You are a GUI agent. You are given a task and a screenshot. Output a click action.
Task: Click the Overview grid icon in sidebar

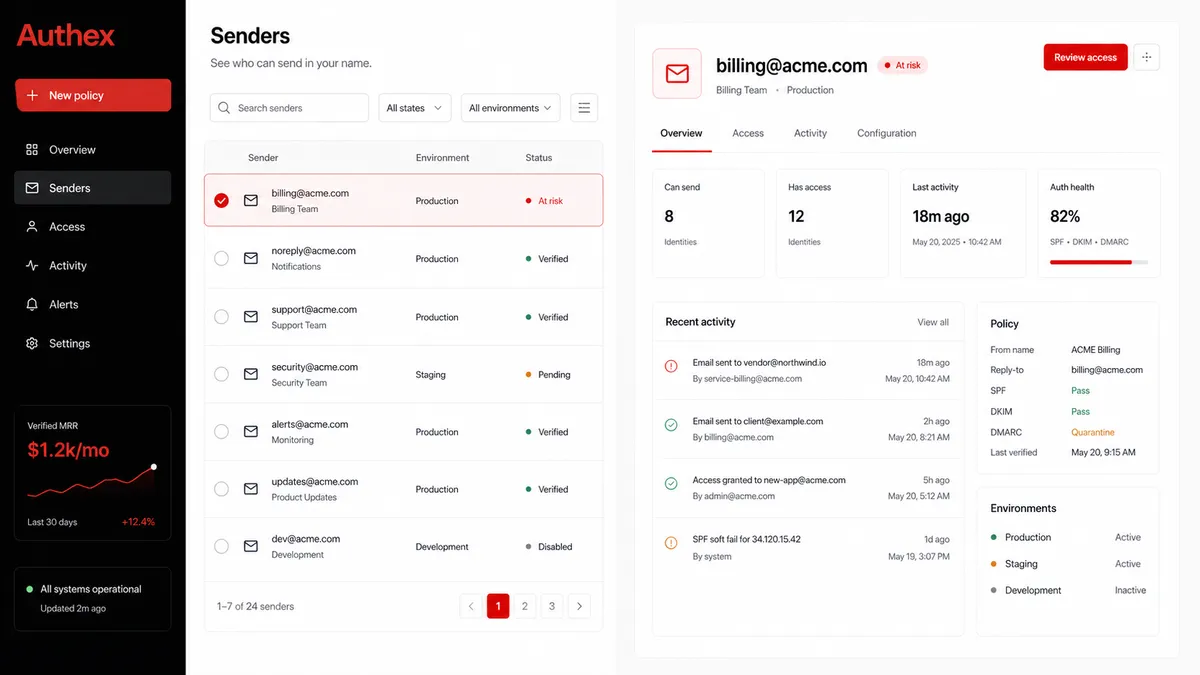click(x=32, y=150)
